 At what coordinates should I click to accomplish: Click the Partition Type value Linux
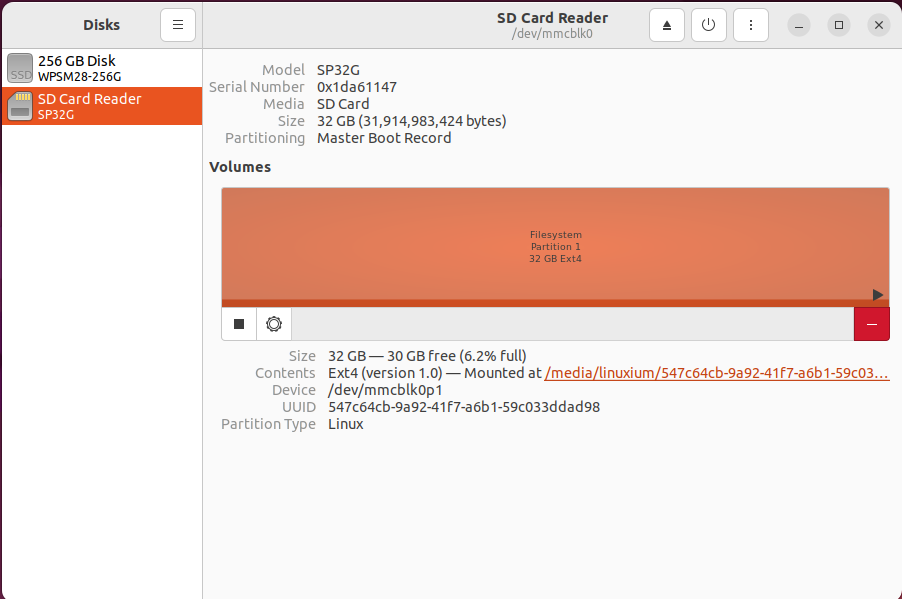[x=346, y=424]
